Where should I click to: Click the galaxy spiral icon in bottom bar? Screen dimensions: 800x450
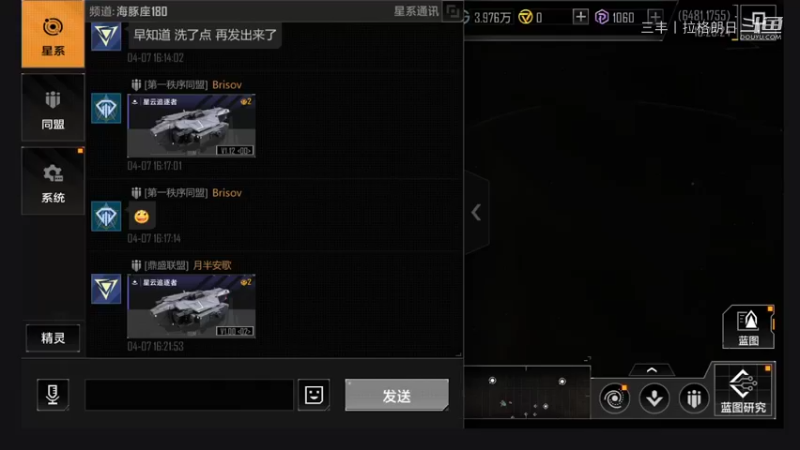click(x=614, y=398)
